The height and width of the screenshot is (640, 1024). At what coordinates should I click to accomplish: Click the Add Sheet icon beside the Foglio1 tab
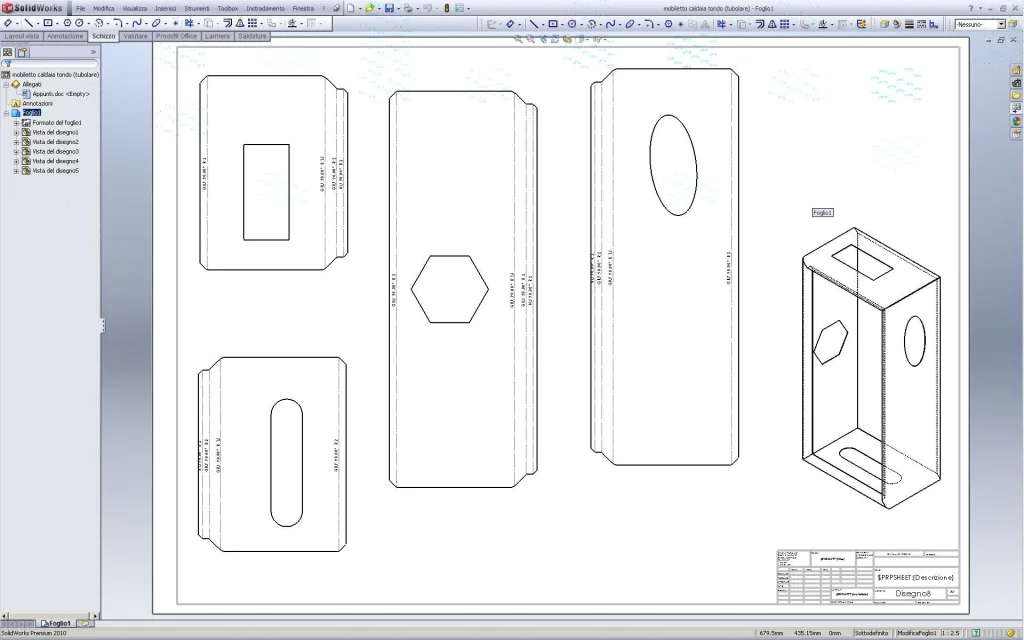click(x=85, y=624)
